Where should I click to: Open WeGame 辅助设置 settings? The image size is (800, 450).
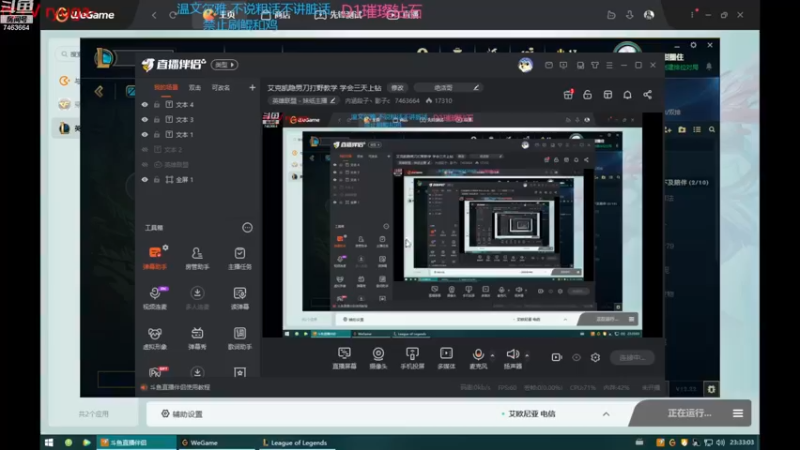(x=182, y=414)
